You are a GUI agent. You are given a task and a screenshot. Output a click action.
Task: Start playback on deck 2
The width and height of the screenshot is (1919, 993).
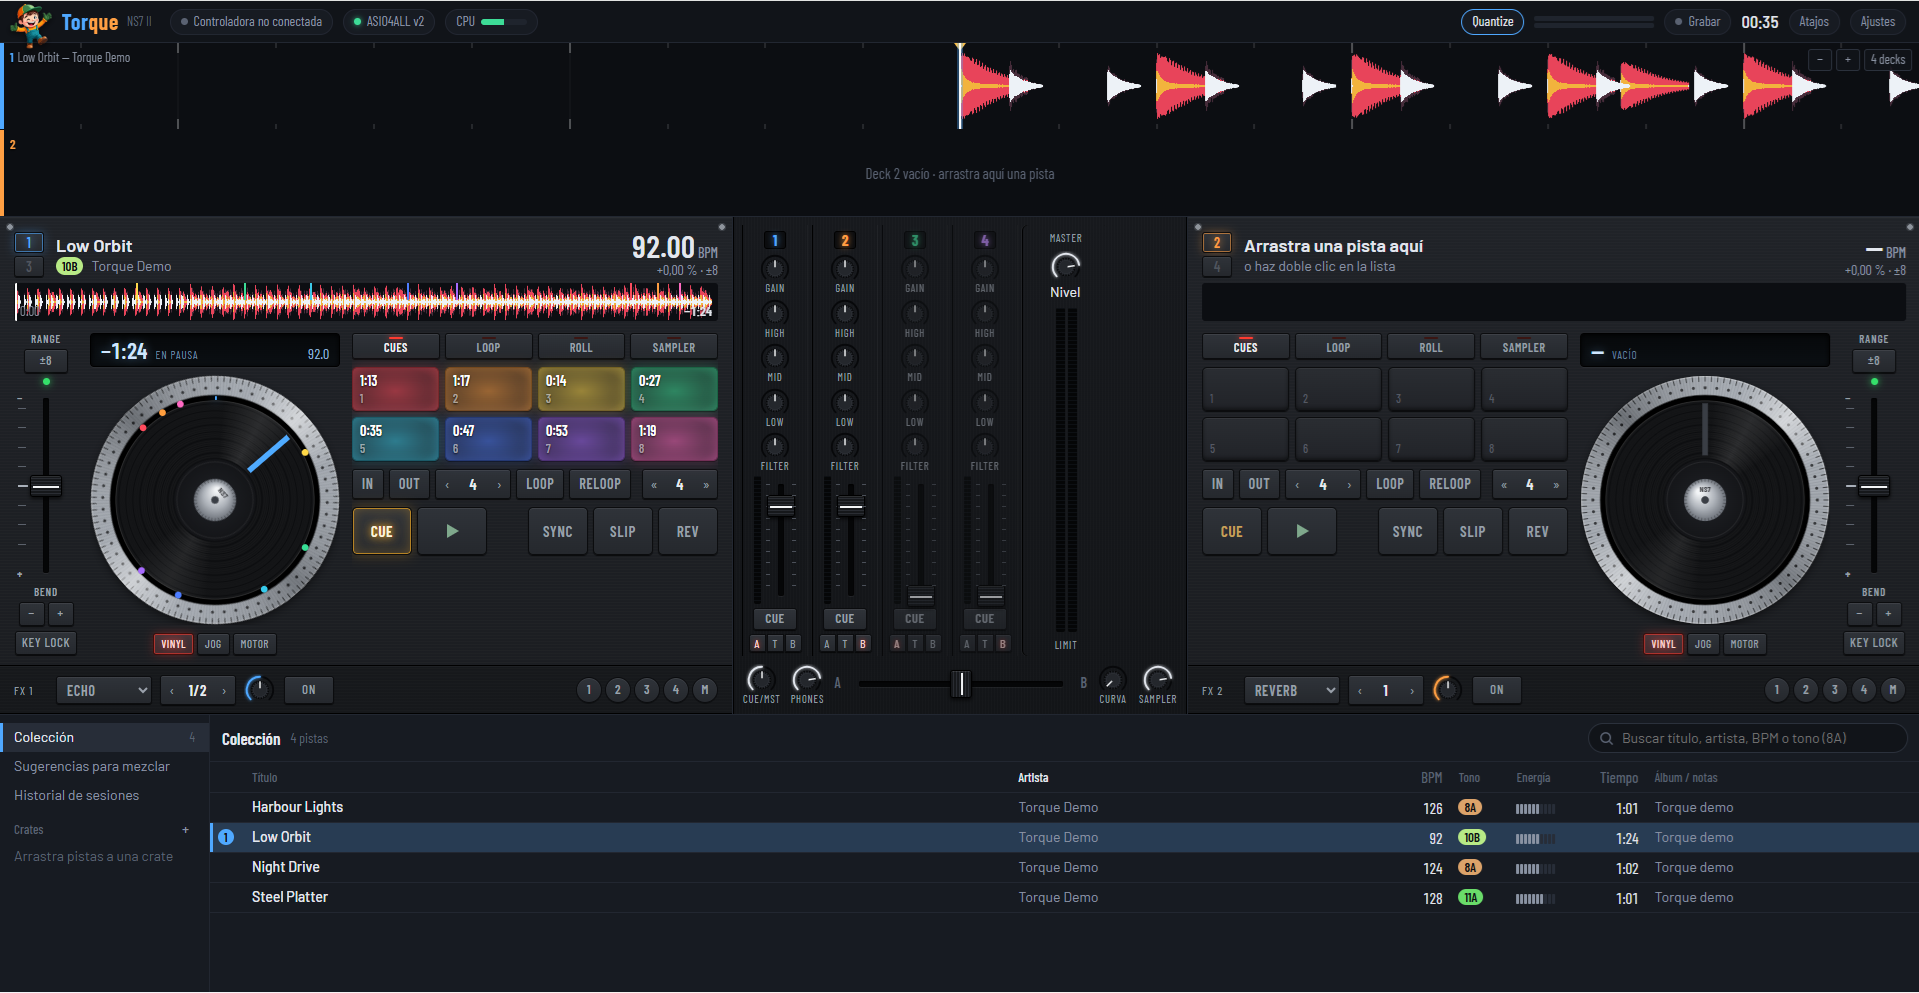[1302, 531]
